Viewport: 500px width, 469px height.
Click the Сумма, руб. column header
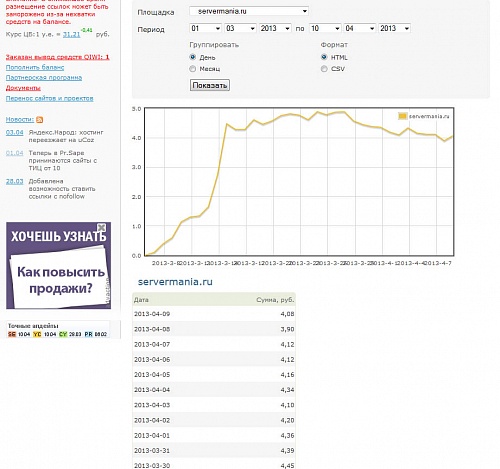[275, 300]
